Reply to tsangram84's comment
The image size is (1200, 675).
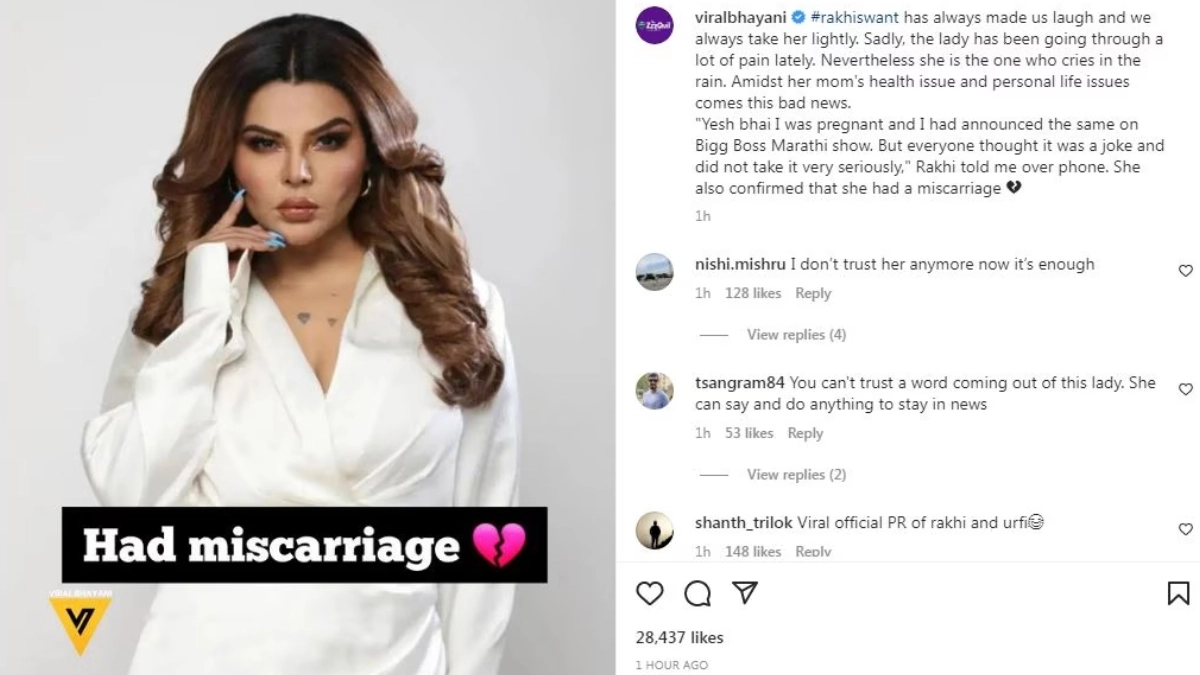[x=805, y=433]
